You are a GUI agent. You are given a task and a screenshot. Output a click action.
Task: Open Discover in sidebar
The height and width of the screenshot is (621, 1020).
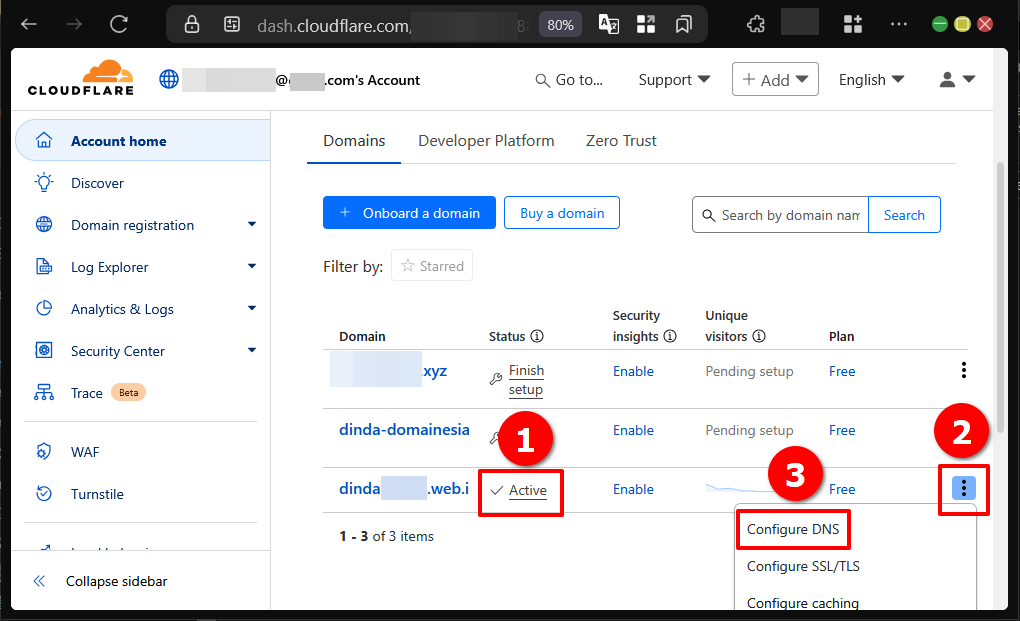[x=97, y=183]
